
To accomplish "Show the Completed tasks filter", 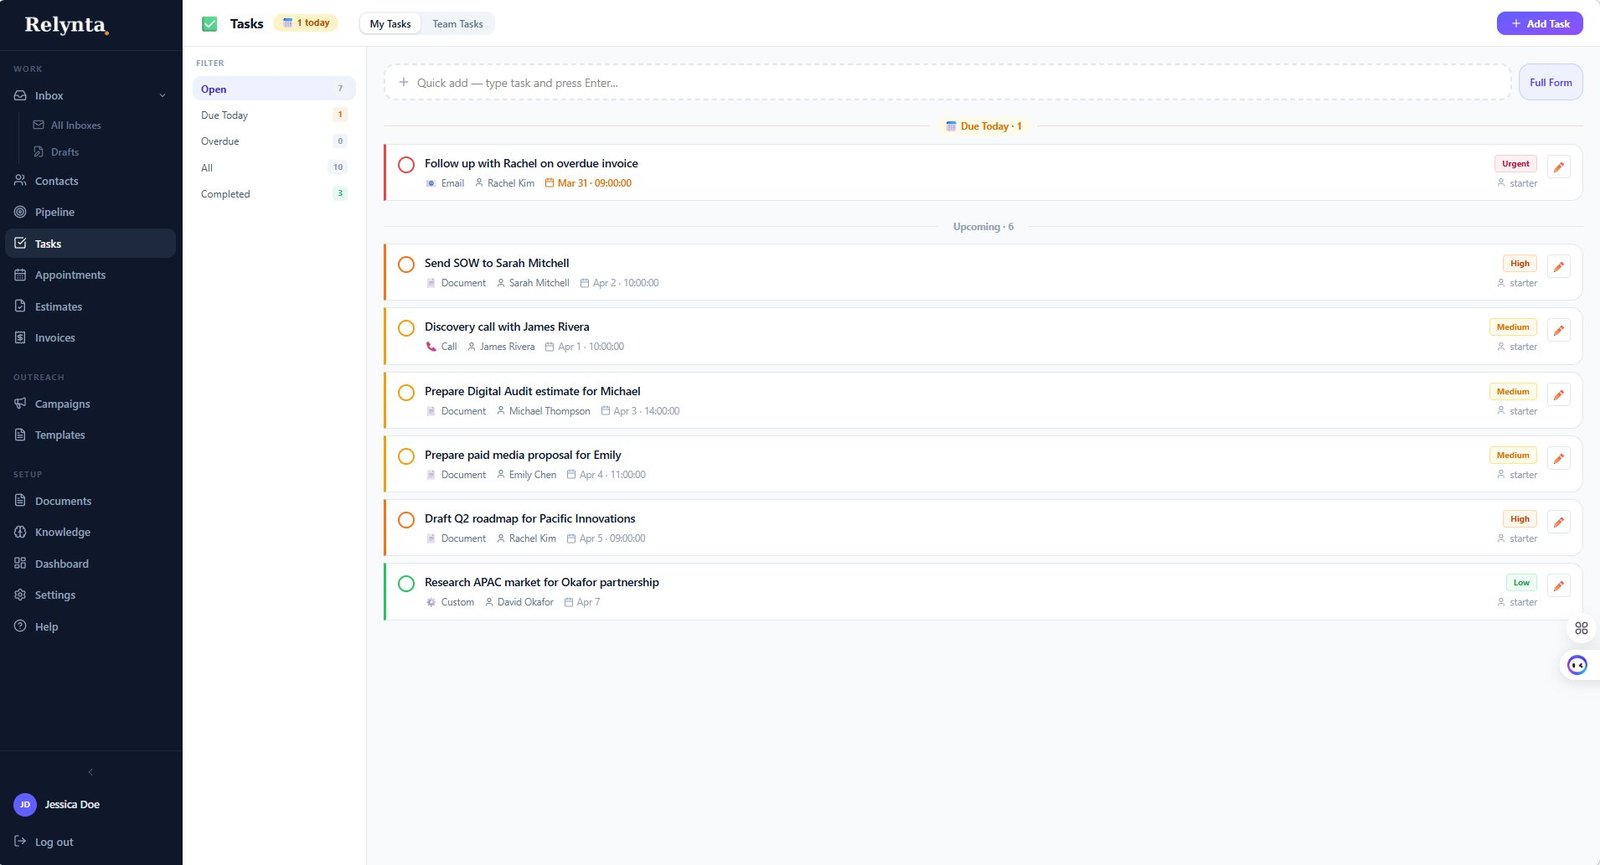I will tap(226, 194).
